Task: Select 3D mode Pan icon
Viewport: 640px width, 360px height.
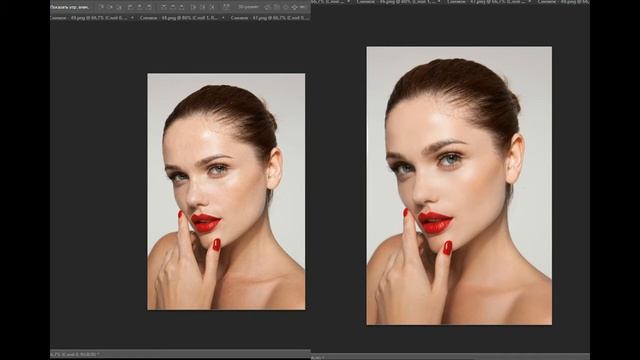Action: click(x=285, y=7)
